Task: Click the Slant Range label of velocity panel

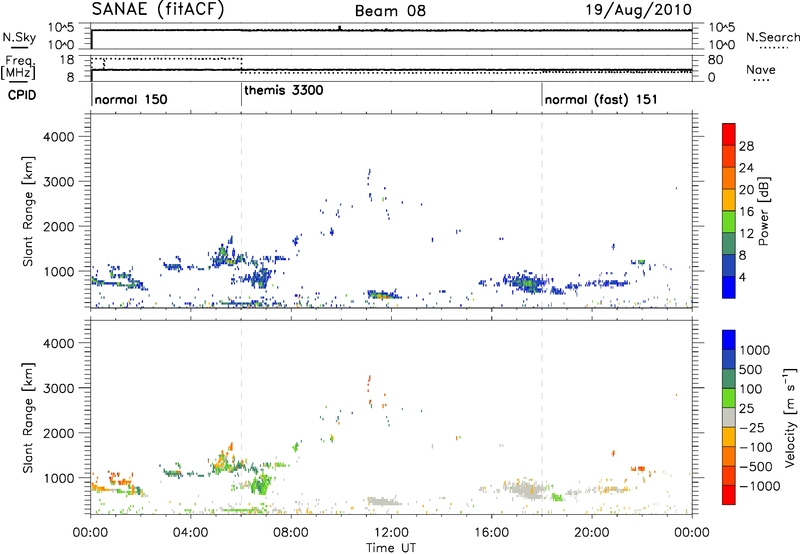Action: pyautogui.click(x=28, y=418)
